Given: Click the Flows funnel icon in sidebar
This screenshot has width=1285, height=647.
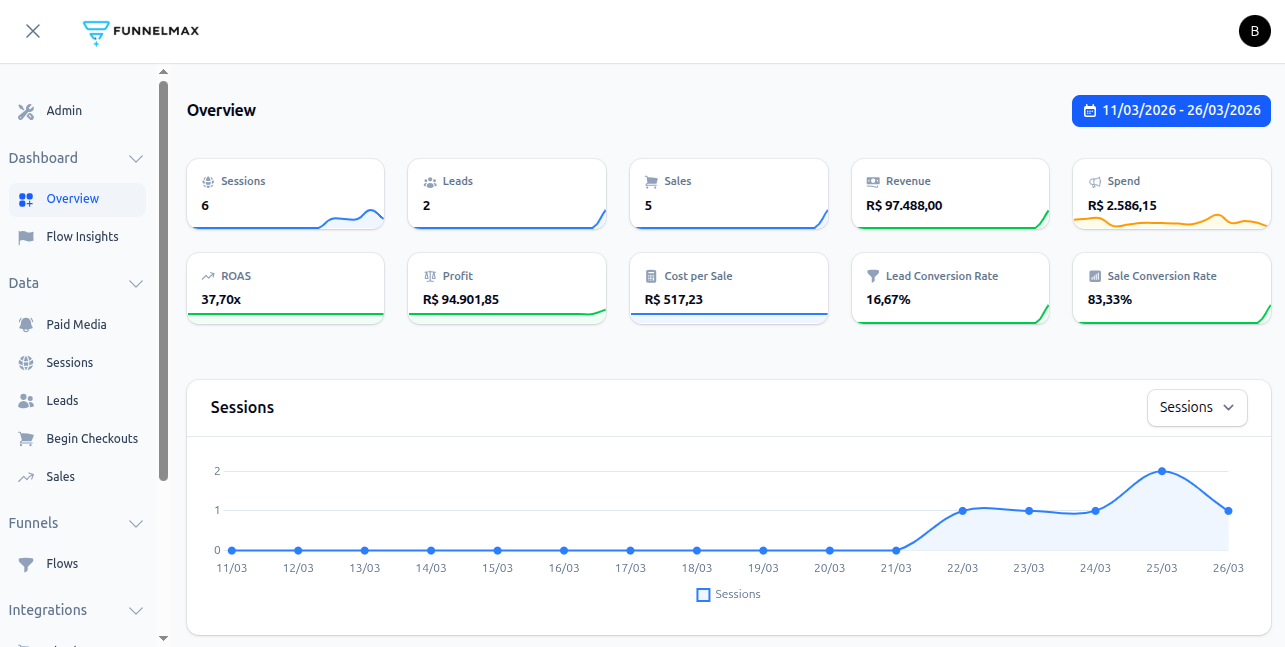Looking at the screenshot, I should [26, 564].
